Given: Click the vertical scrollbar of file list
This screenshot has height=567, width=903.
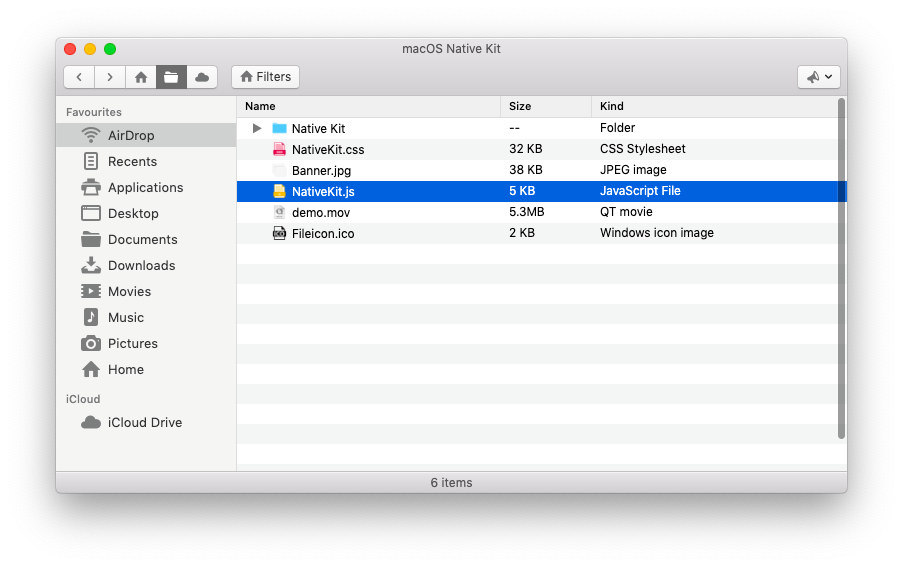Looking at the screenshot, I should pos(841,268).
